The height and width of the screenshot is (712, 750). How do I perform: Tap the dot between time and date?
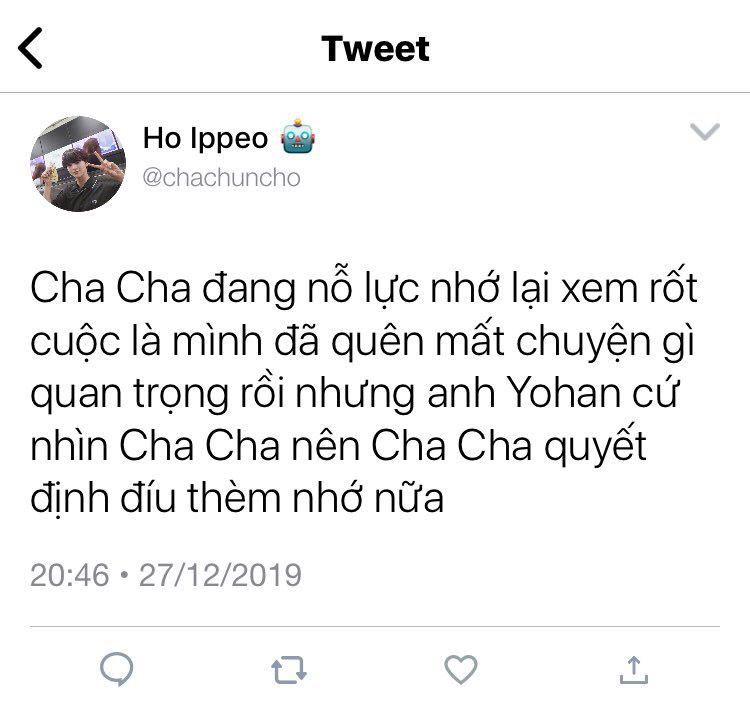click(x=124, y=575)
